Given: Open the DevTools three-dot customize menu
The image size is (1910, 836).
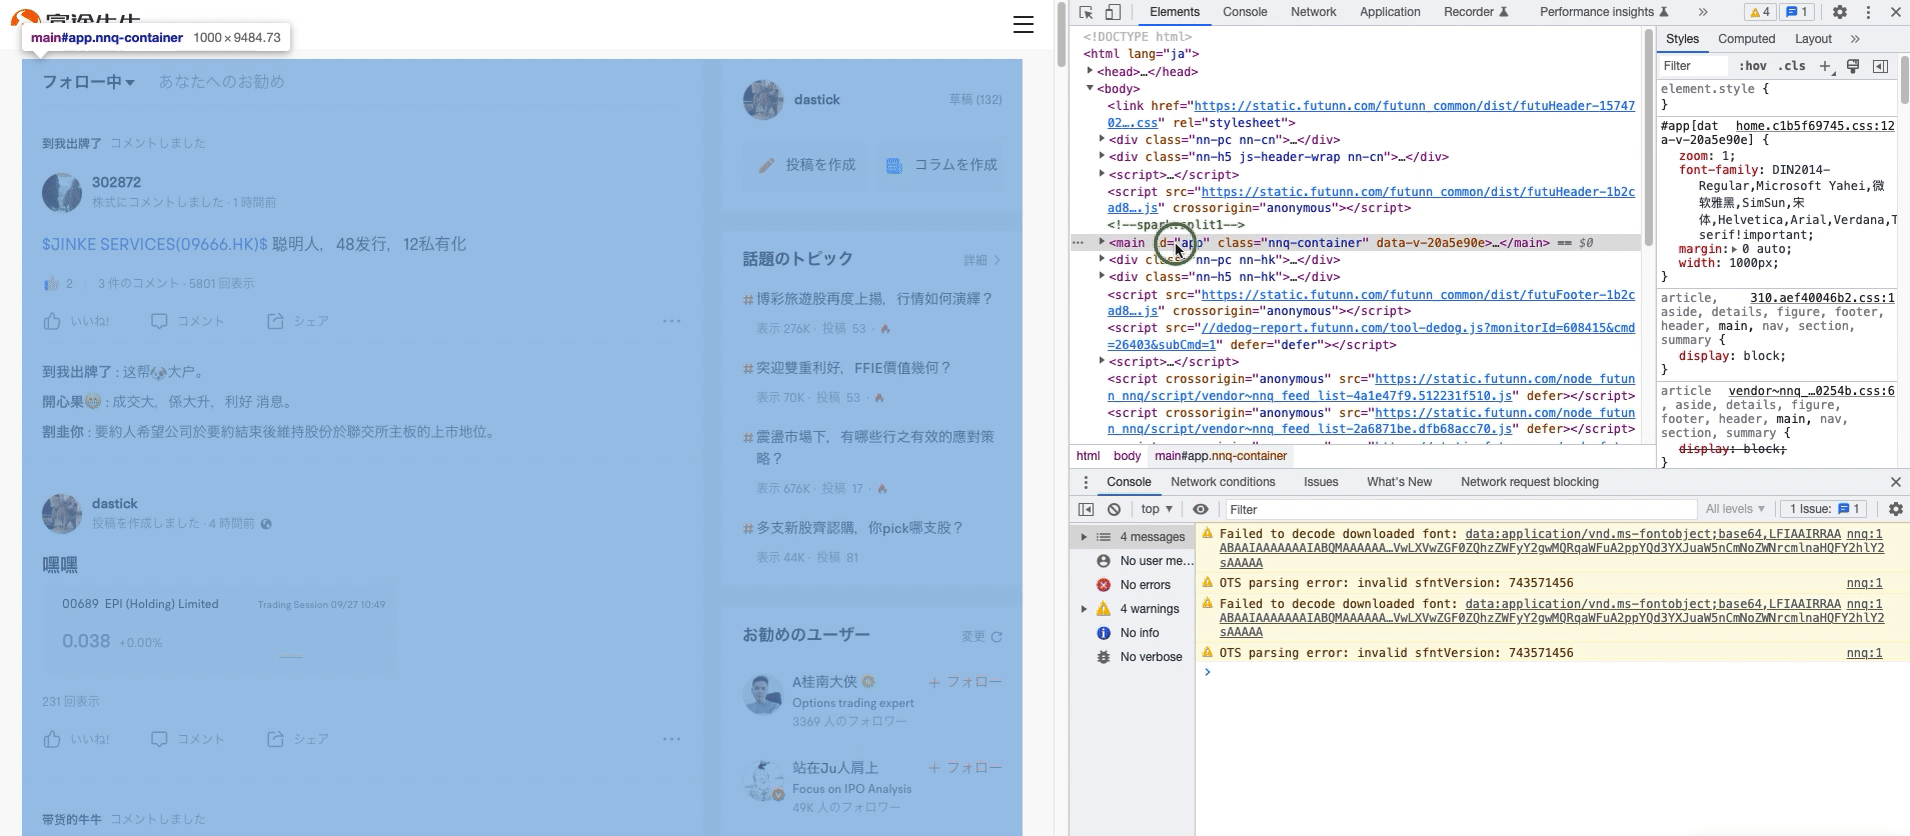Looking at the screenshot, I should click(1868, 12).
